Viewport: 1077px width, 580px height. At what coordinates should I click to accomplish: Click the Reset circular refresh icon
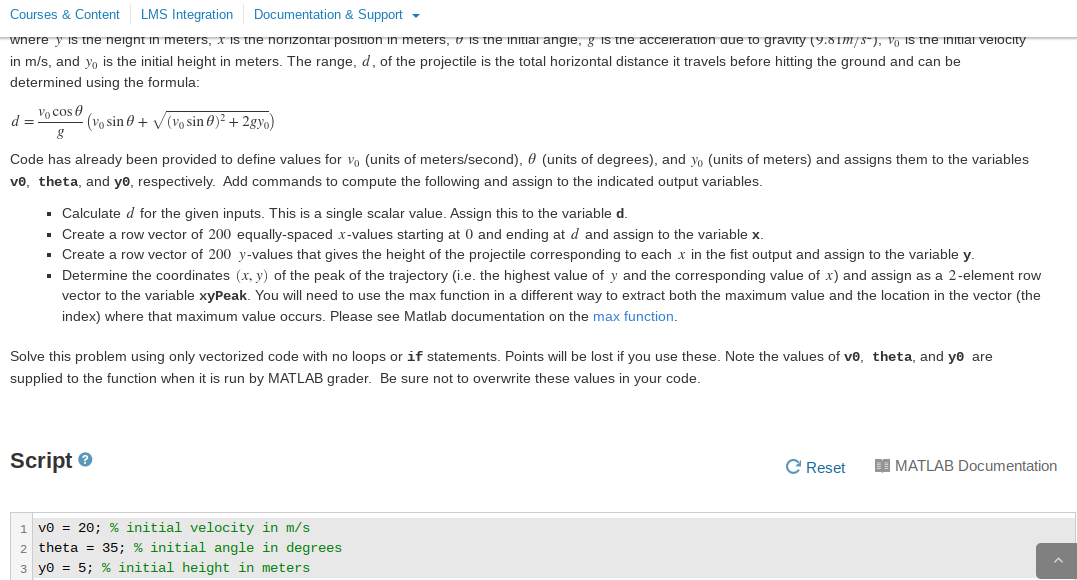pyautogui.click(x=792, y=466)
